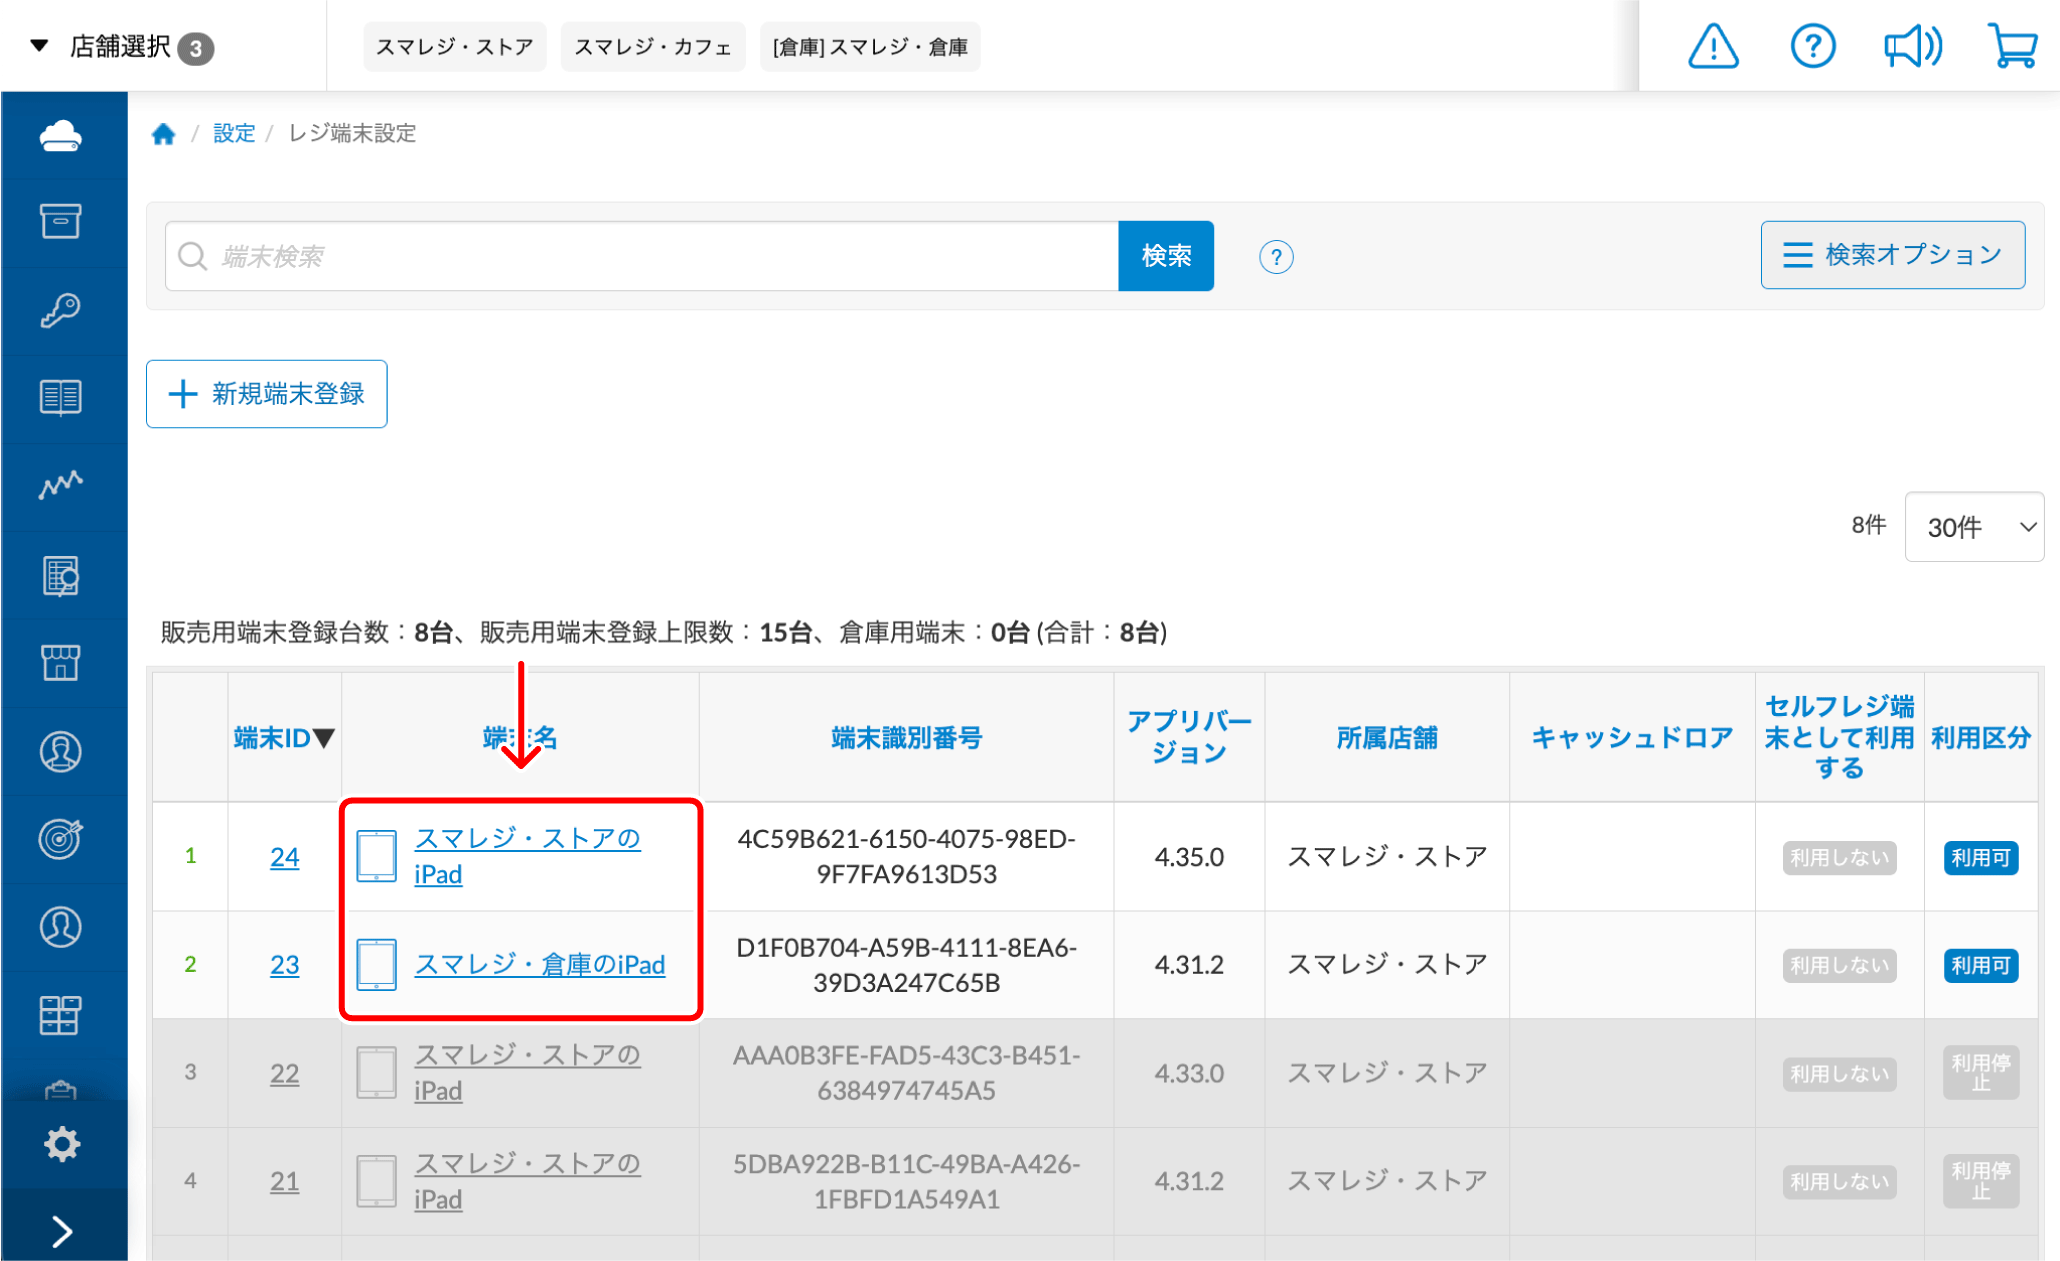Open the target icon in sidebar
The height and width of the screenshot is (1261, 2060).
[61, 838]
